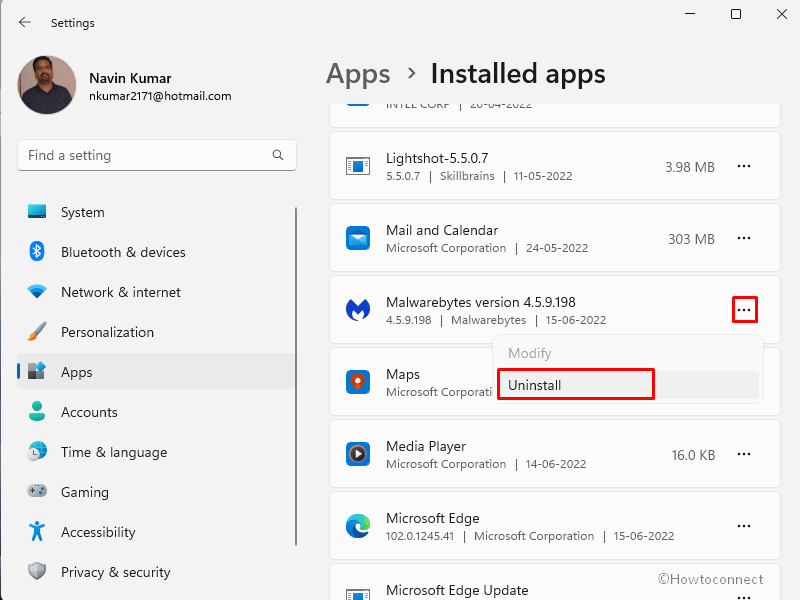Click the Microsoft Edge app name
Viewport: 800px width, 600px height.
(433, 518)
